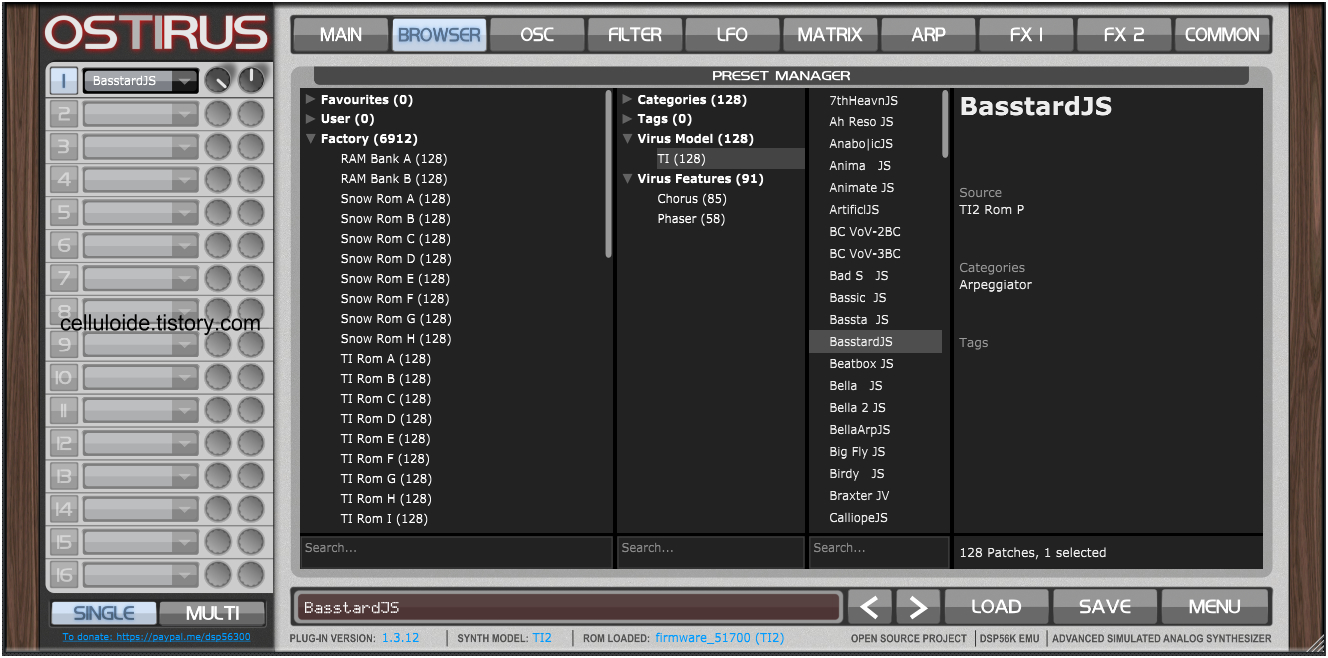Select the BellaArpJS patch
This screenshot has width=1328, height=658.
[860, 430]
